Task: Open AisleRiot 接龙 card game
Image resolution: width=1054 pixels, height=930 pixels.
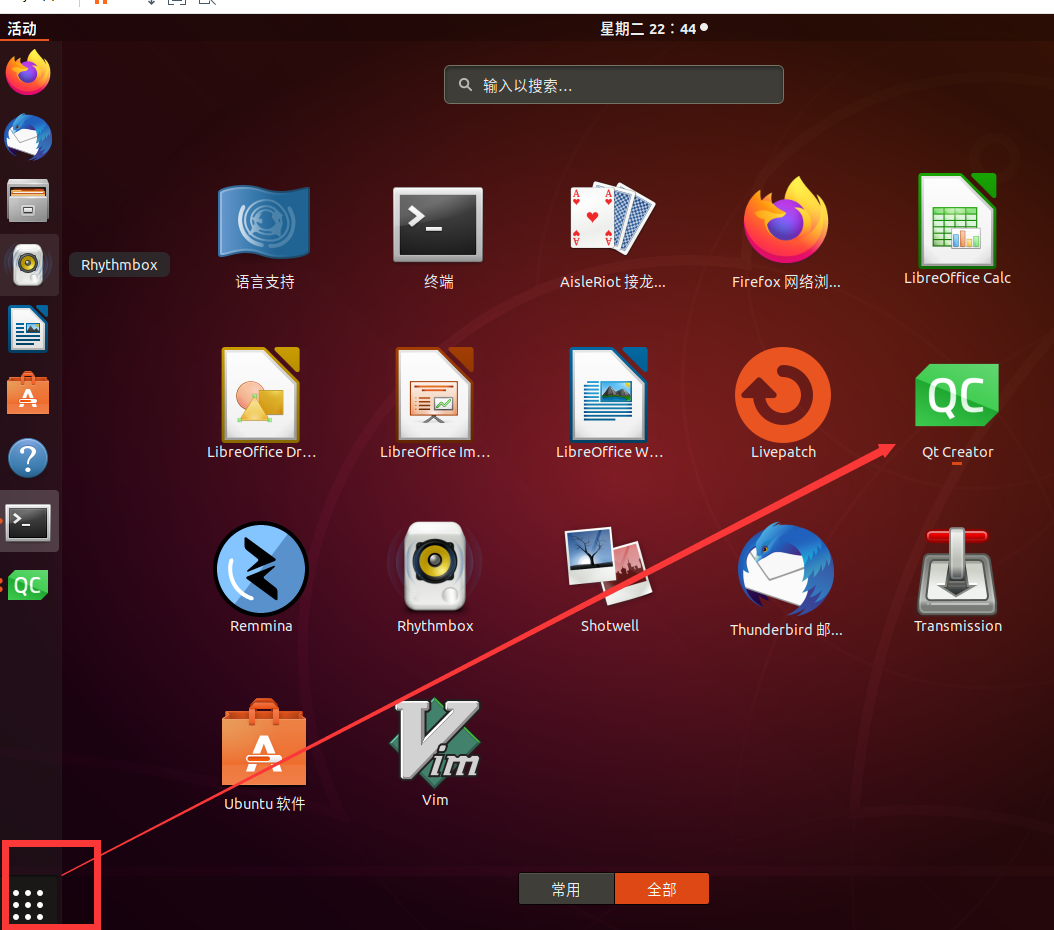Action: [x=611, y=217]
